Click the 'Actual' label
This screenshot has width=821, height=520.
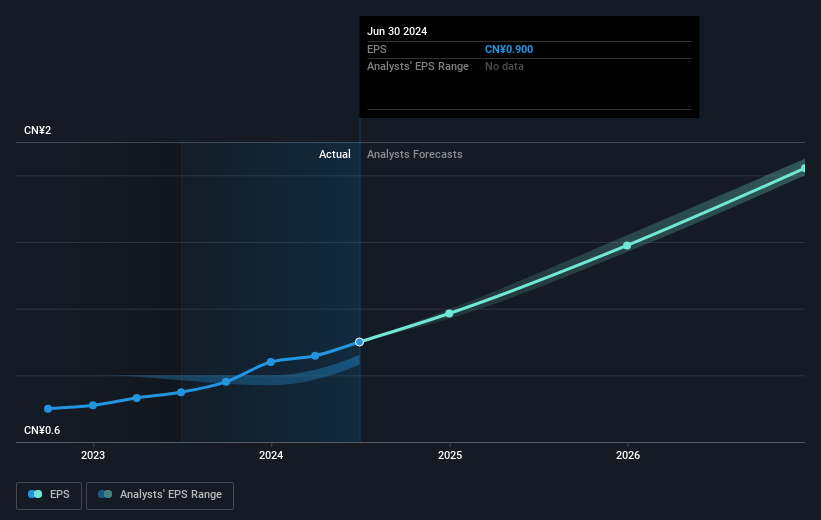335,154
